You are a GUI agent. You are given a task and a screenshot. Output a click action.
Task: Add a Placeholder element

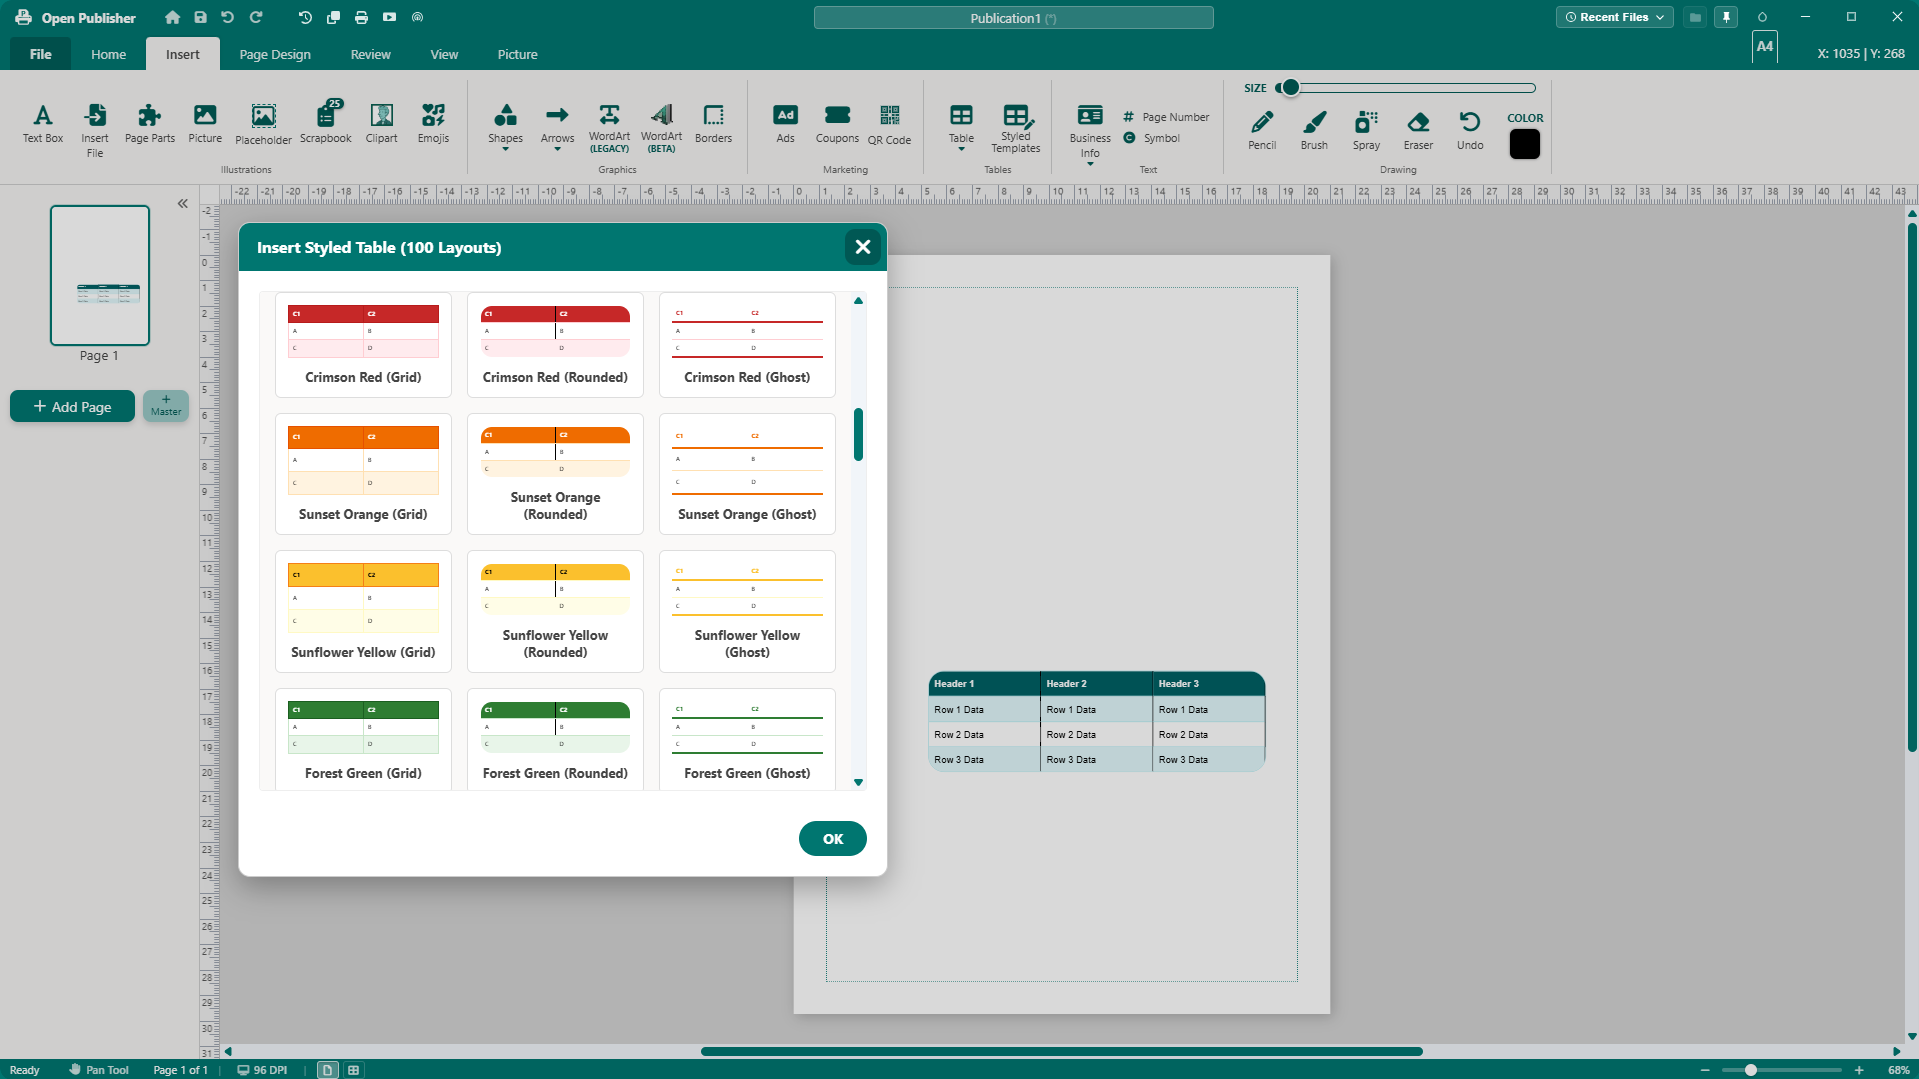pos(263,125)
